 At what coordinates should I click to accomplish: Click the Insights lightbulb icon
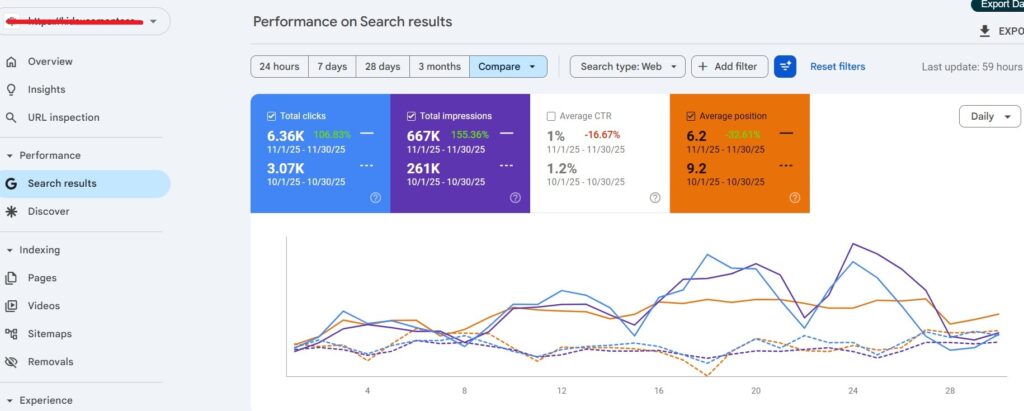(x=10, y=90)
